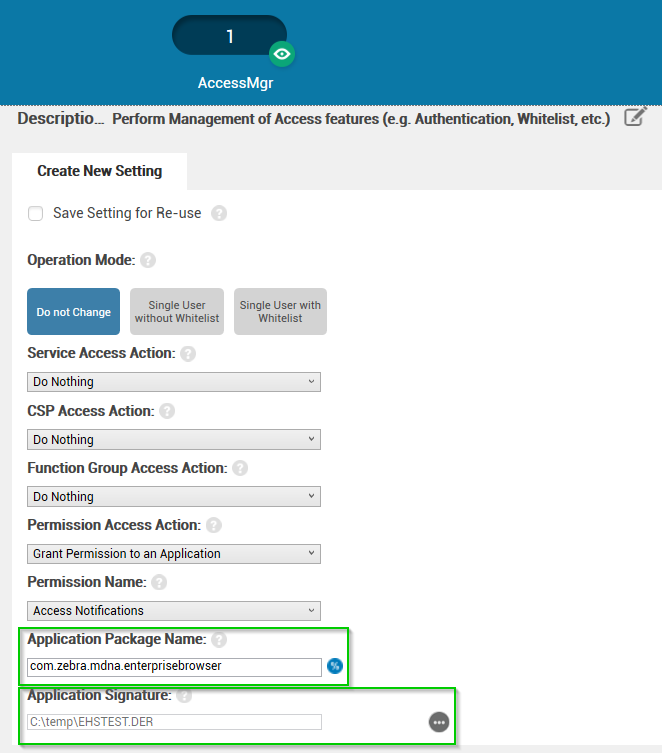662x753 pixels.
Task: Choose Single User without Whitelist mode
Action: [x=177, y=312]
